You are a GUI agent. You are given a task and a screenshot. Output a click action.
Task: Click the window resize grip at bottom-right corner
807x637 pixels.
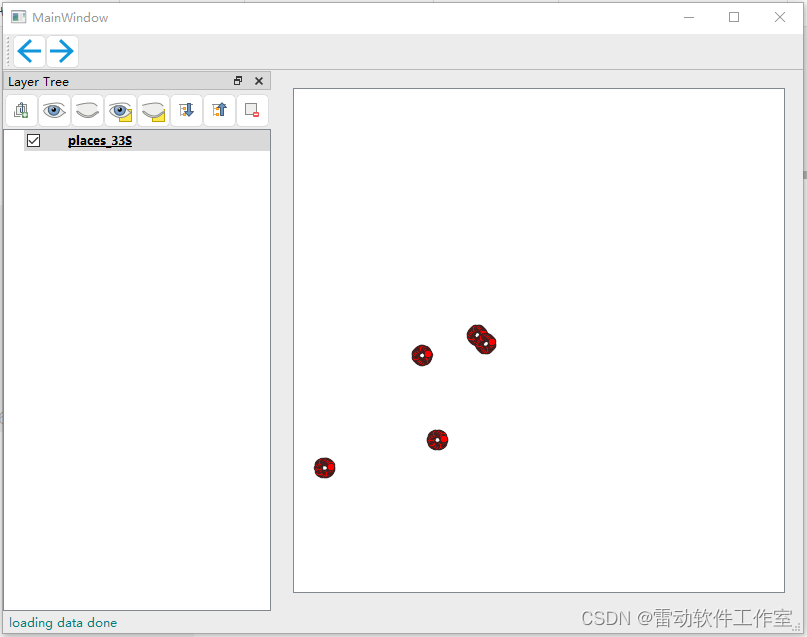796,627
